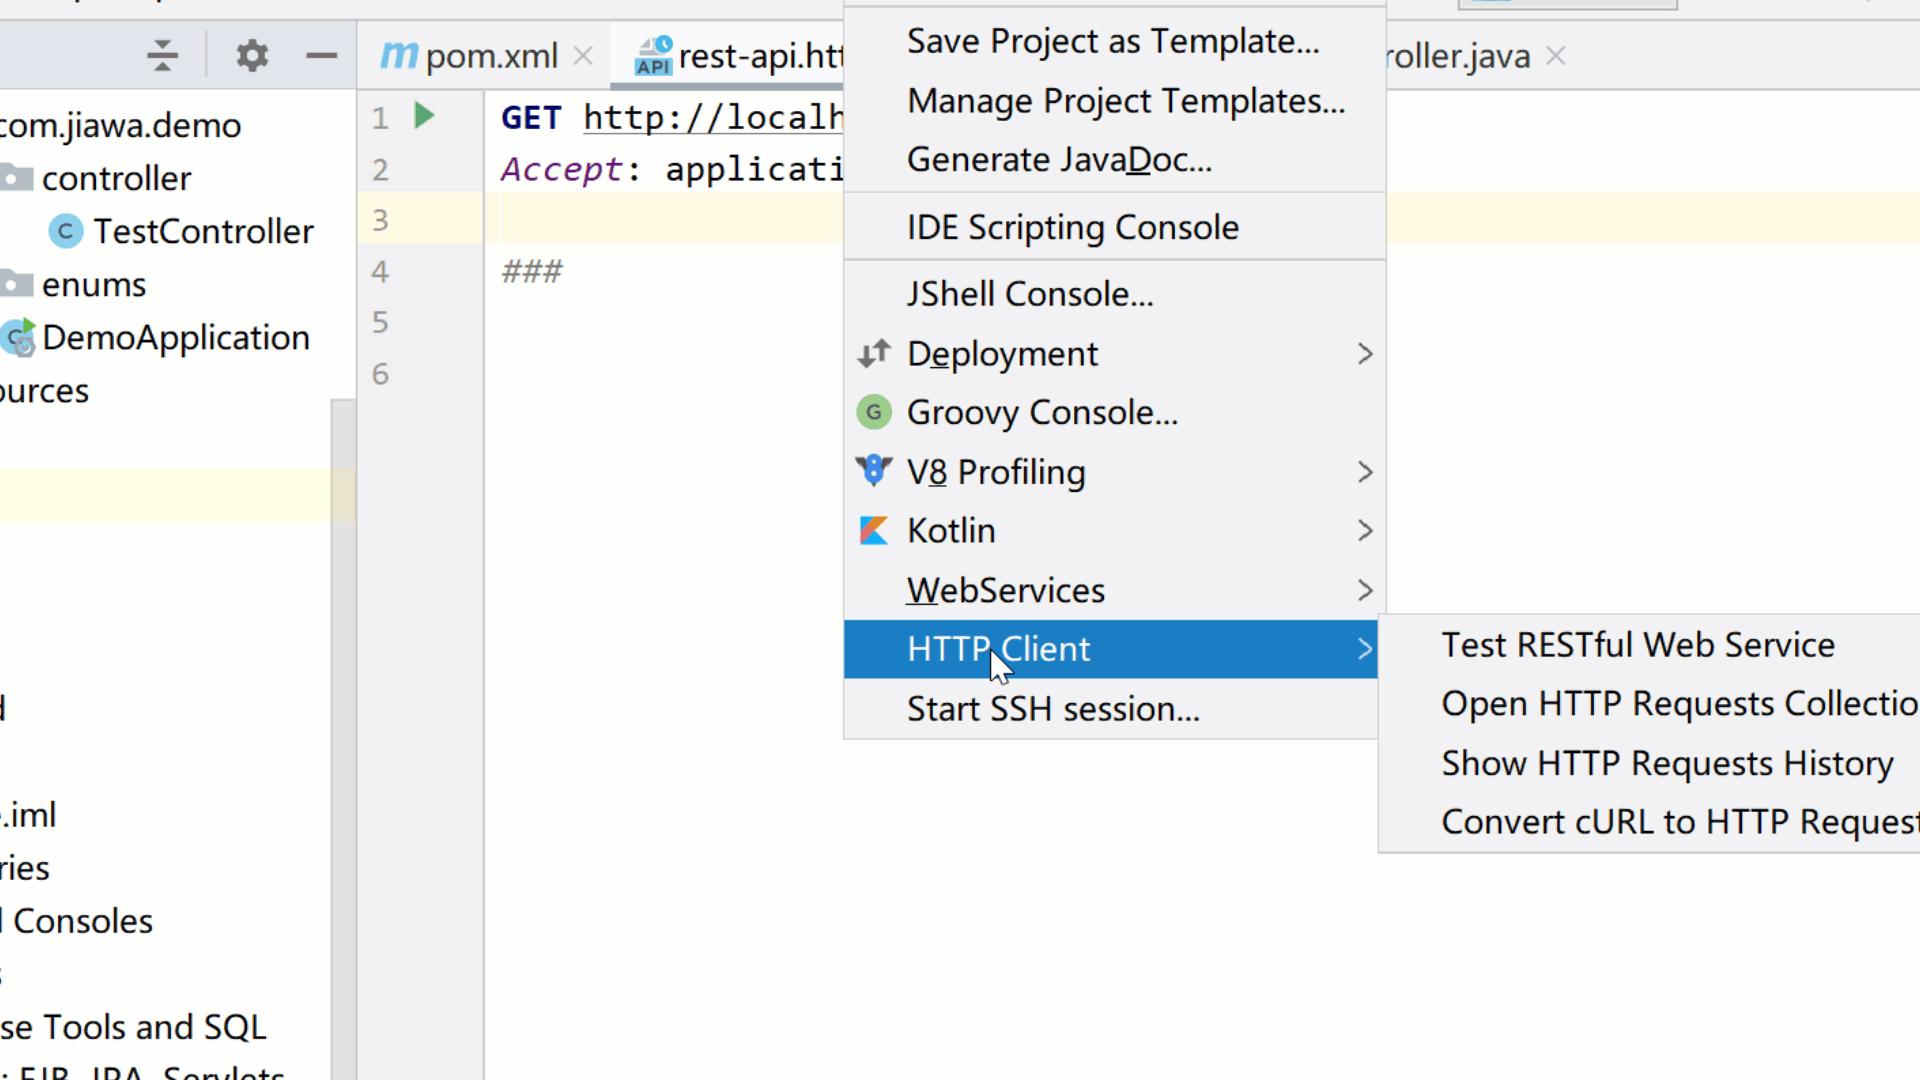The width and height of the screenshot is (1920, 1080).
Task: Click the Kotlin logo icon in menu
Action: click(873, 530)
